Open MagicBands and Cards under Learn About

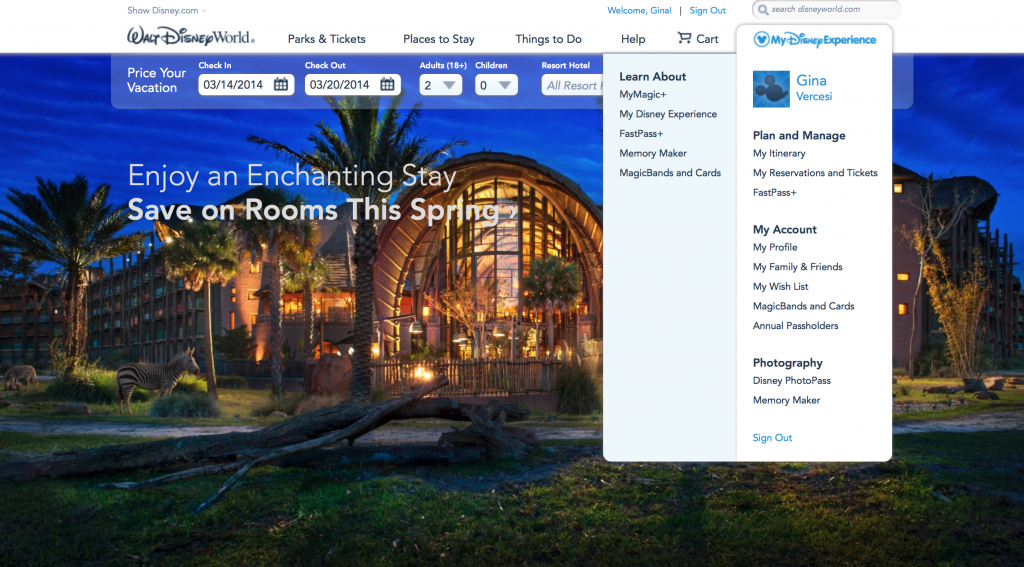(670, 173)
